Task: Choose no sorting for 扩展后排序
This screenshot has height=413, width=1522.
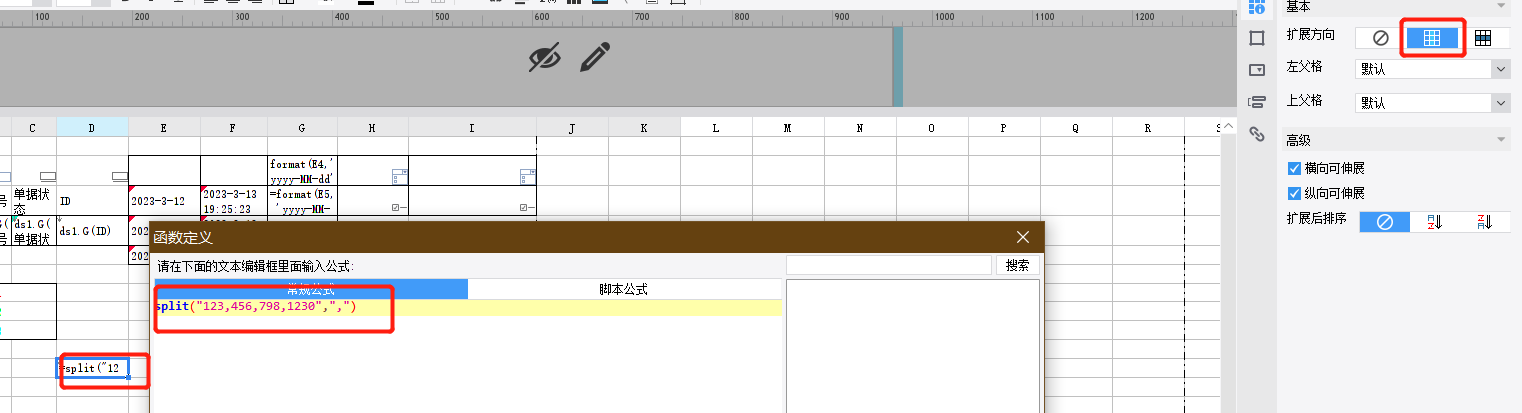Action: tap(1384, 222)
